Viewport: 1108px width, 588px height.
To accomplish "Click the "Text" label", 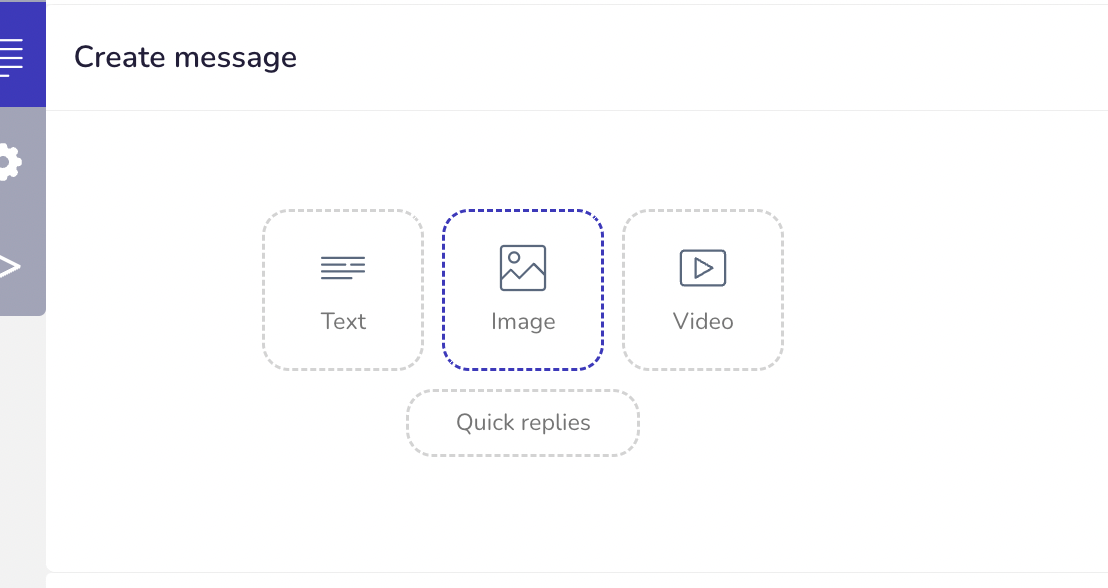I will click(x=343, y=322).
